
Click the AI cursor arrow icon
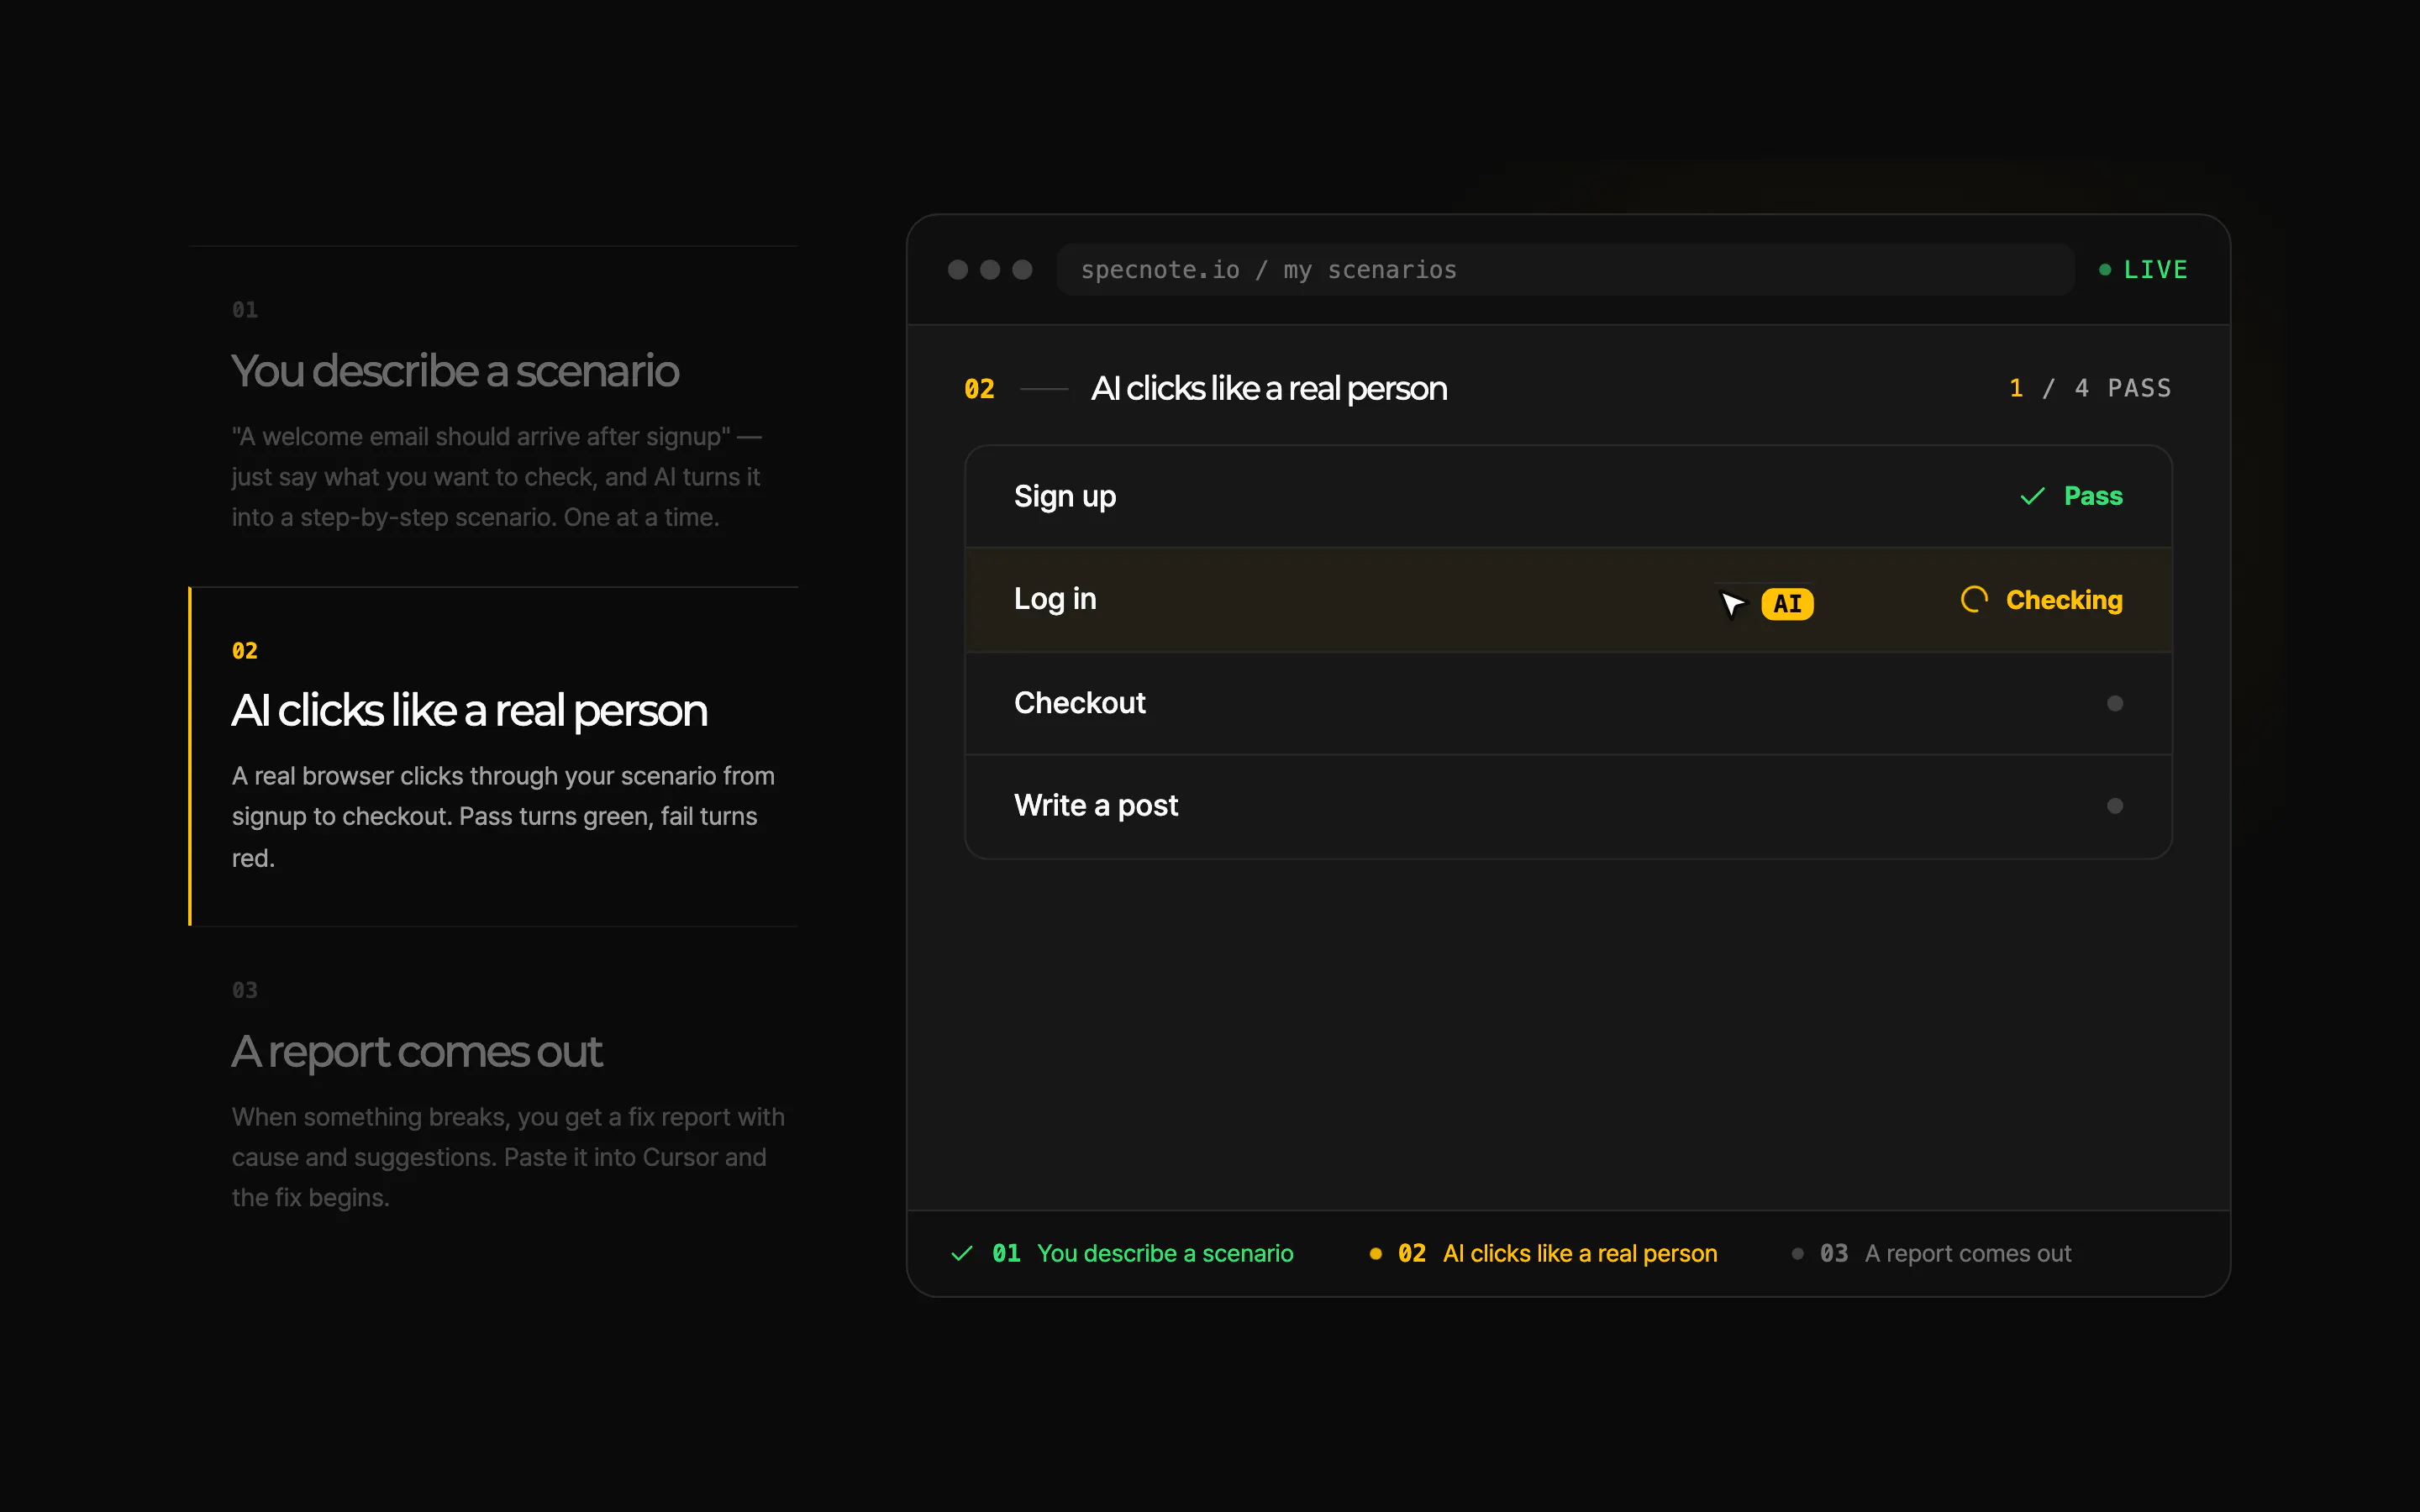[1732, 603]
